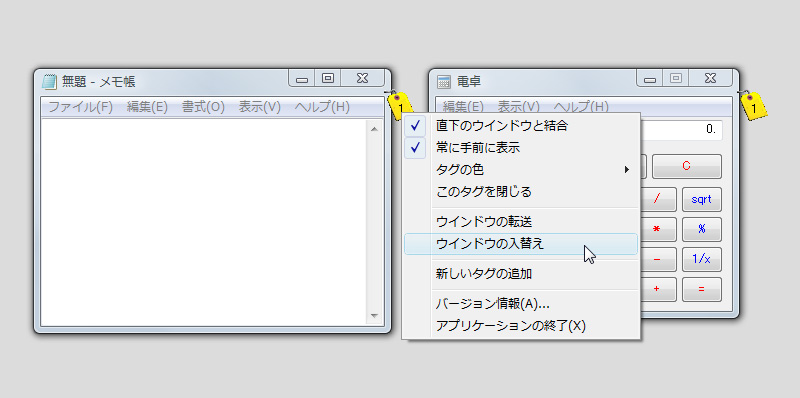
Task: Close the Notepad window
Action: coord(362,79)
